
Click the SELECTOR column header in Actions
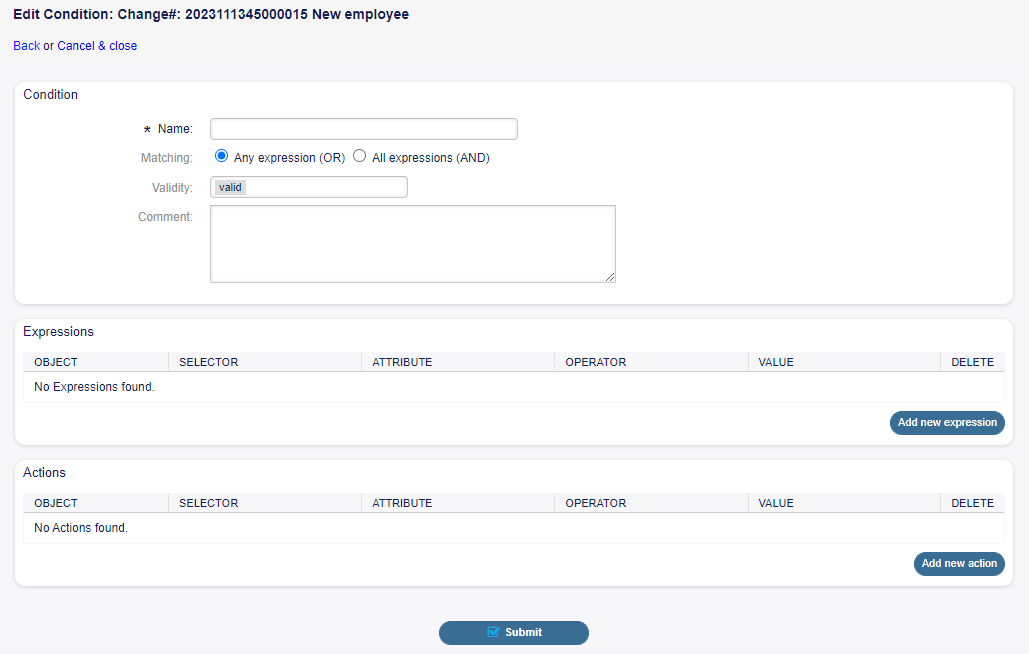(x=208, y=503)
